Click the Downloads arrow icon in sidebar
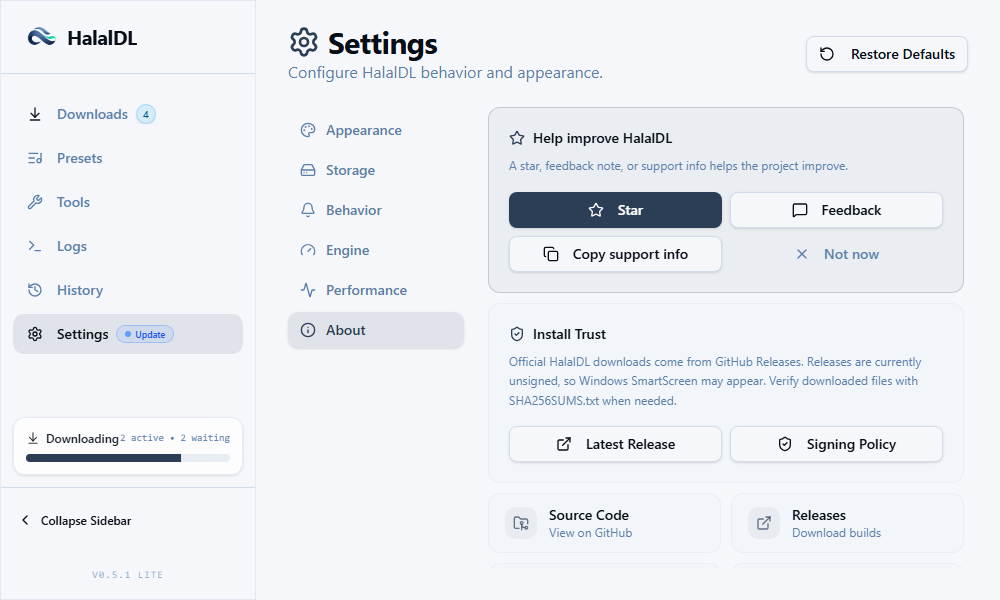Screen dimensions: 1000x600 (34, 114)
